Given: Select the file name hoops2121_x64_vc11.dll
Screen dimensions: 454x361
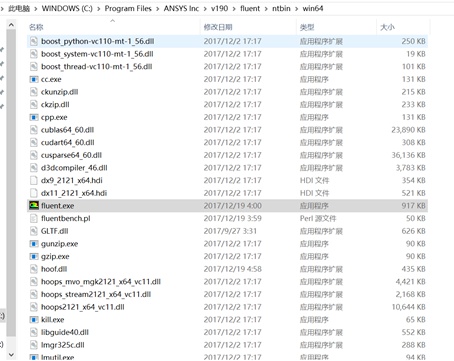Looking at the screenshot, I should (82, 307).
